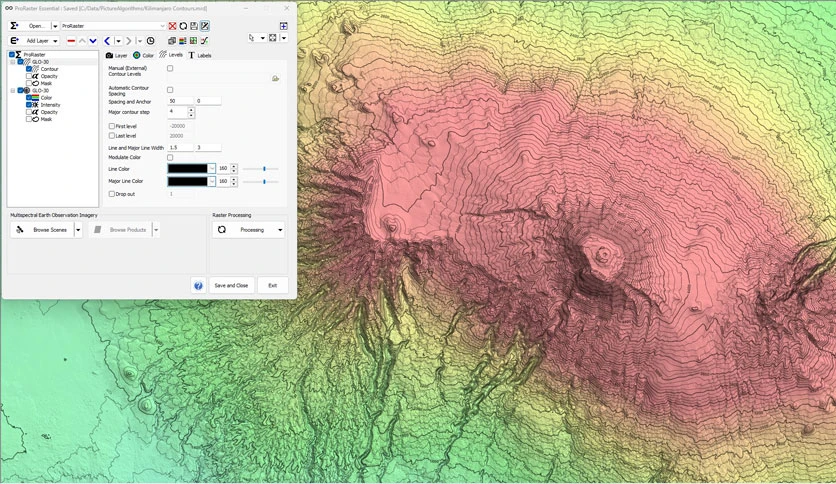Switch to the Color tab
Viewport: 836px width, 484px height.
point(143,55)
